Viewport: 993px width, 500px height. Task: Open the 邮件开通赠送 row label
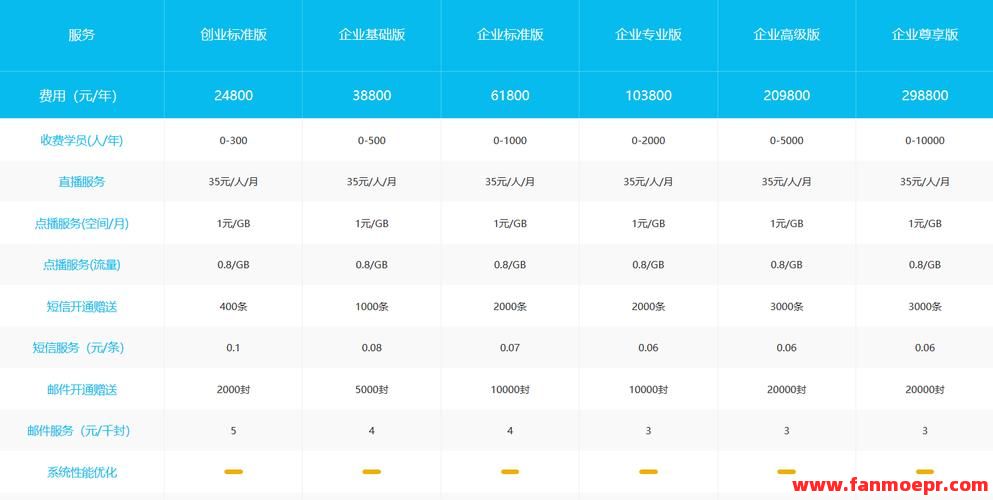pos(82,389)
